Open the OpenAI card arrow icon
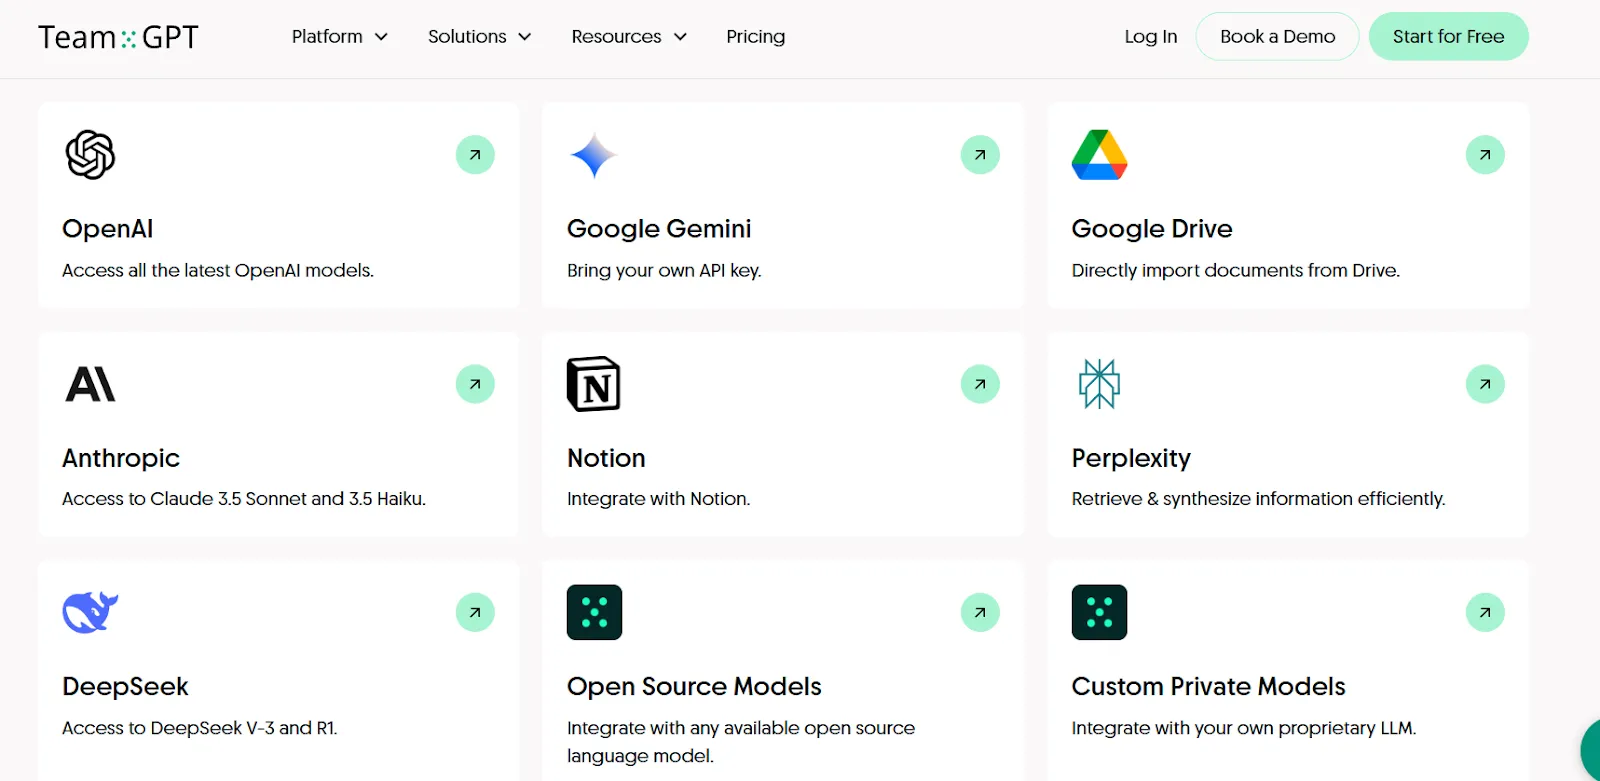The height and width of the screenshot is (781, 1600). tap(475, 155)
